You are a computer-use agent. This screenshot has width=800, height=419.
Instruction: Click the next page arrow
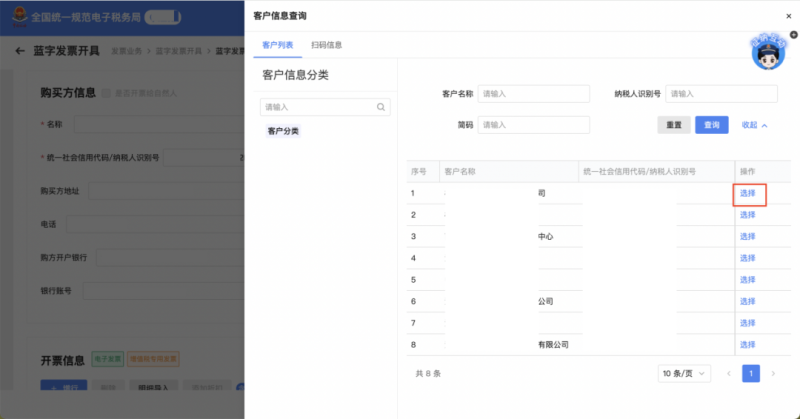[x=773, y=374]
